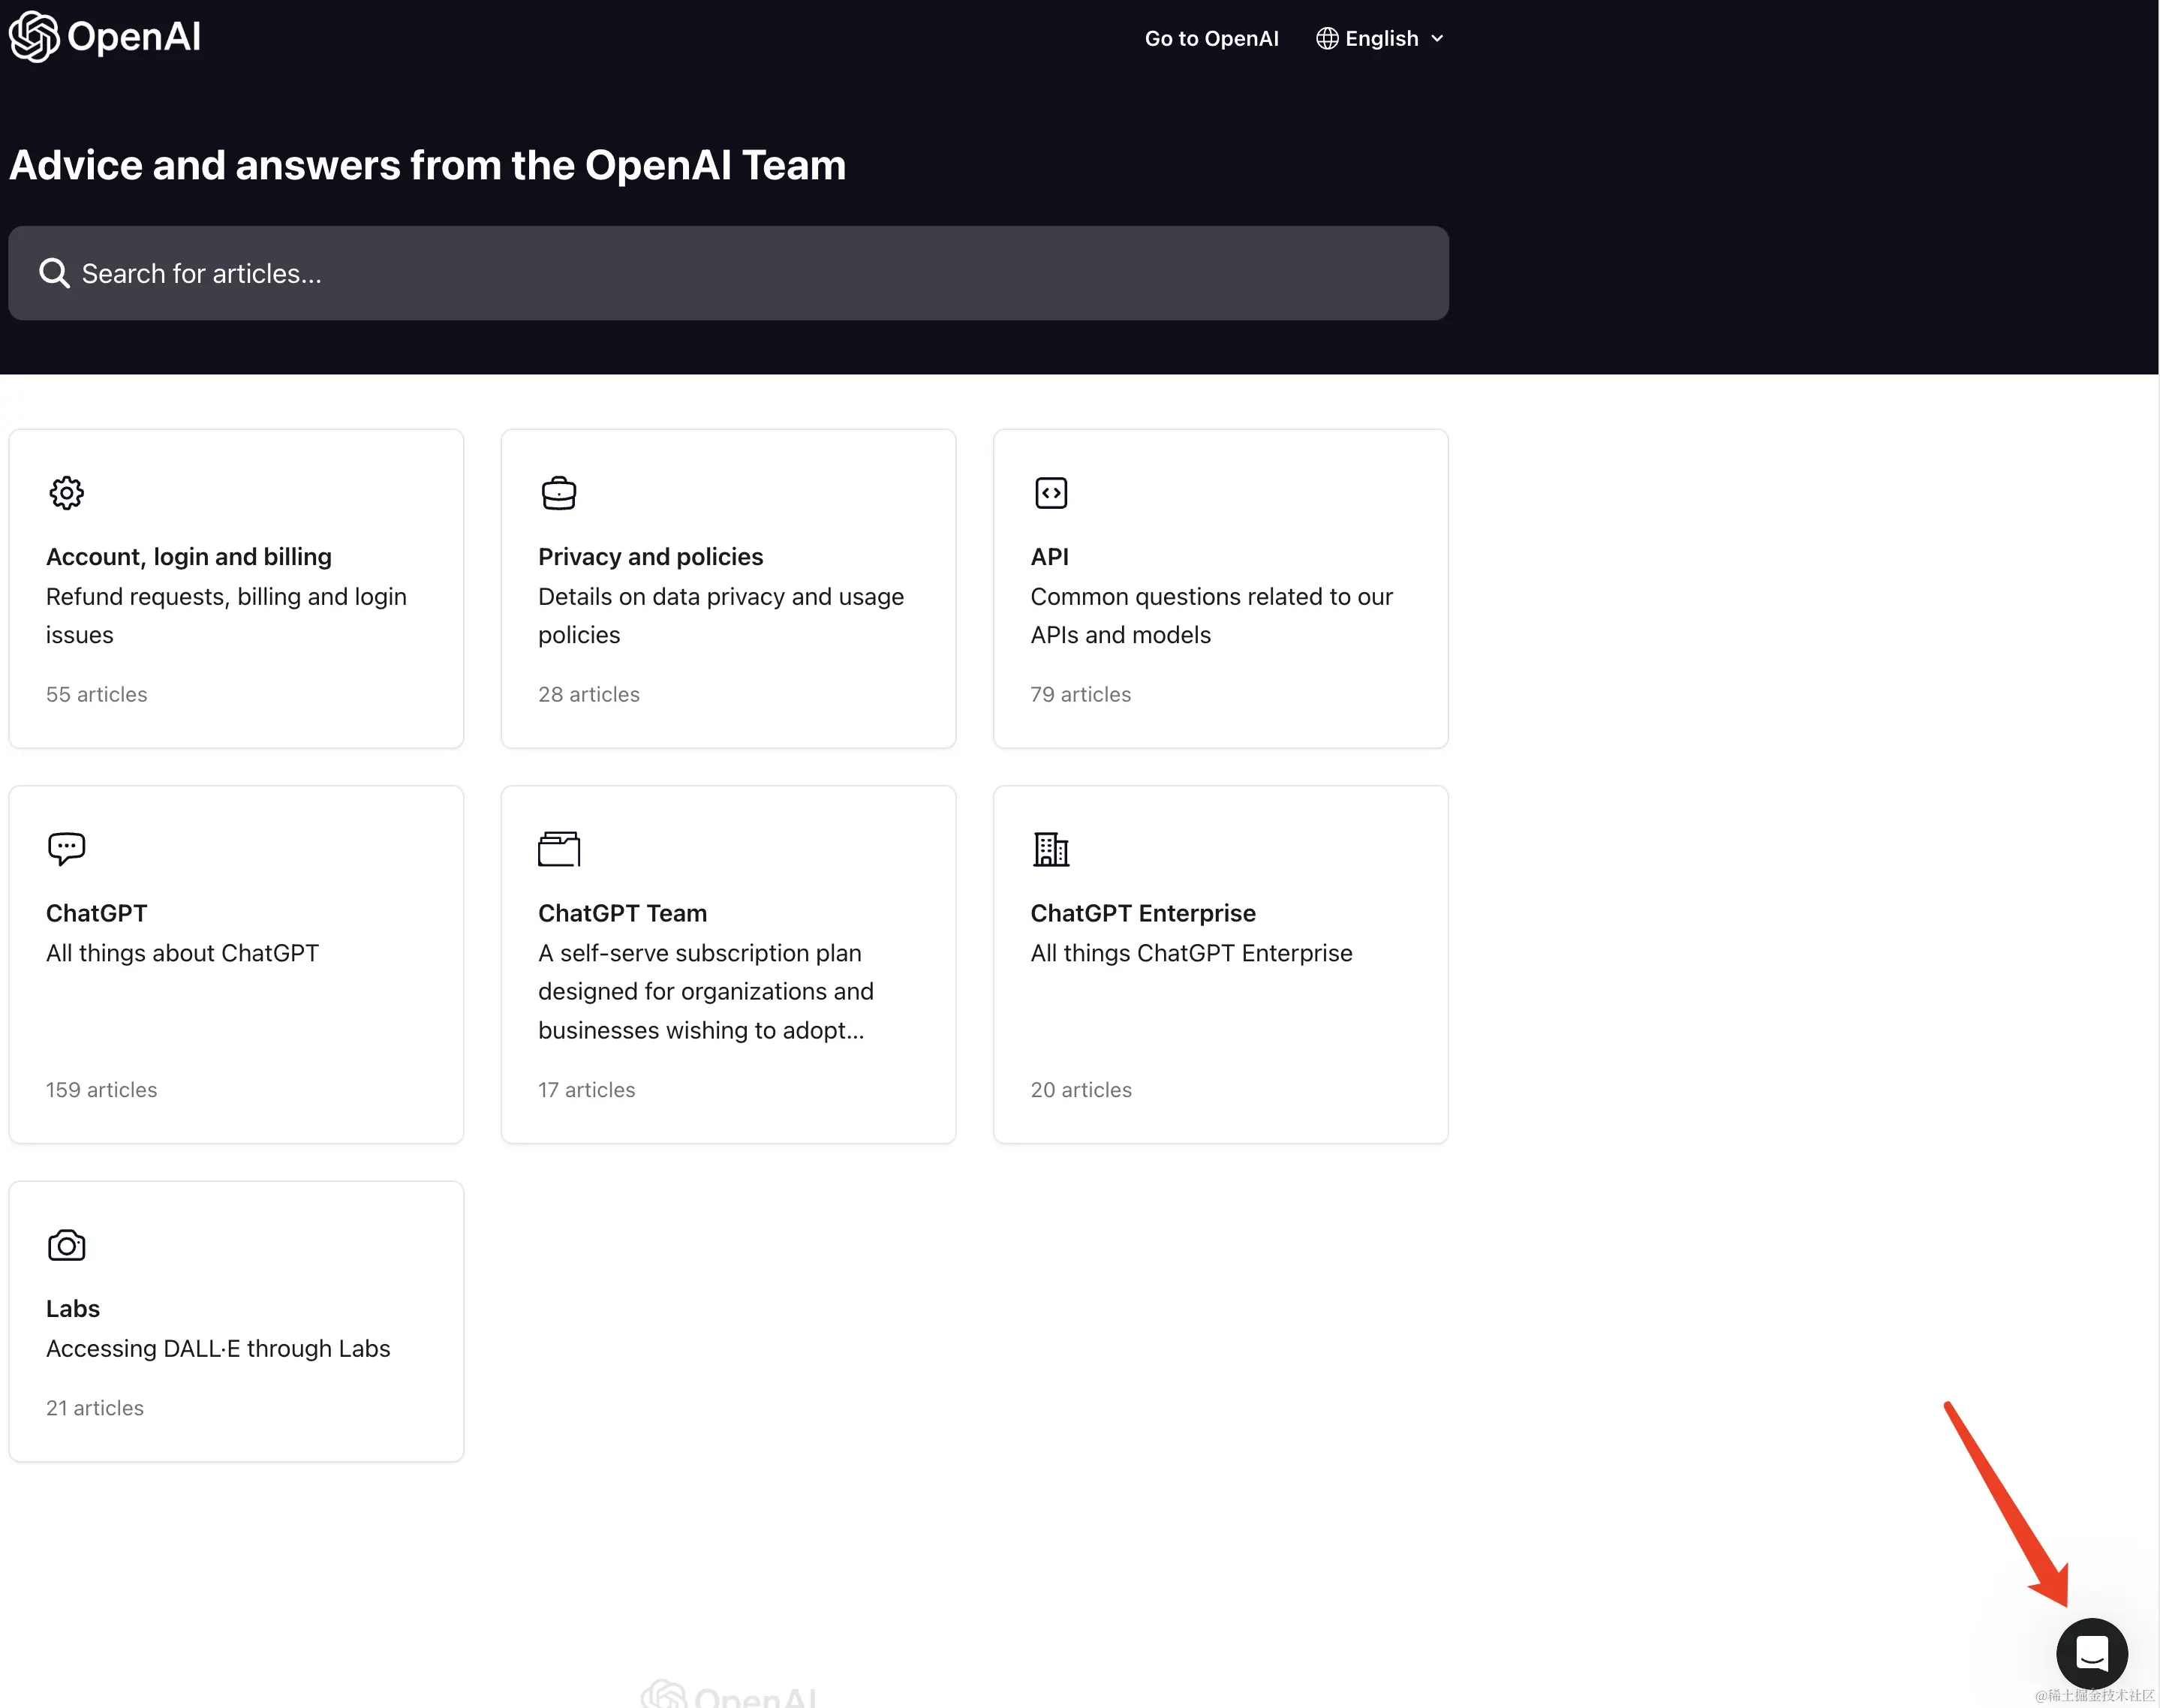Follow the Go to OpenAI link
This screenshot has height=1708, width=2160.
pyautogui.click(x=1211, y=38)
